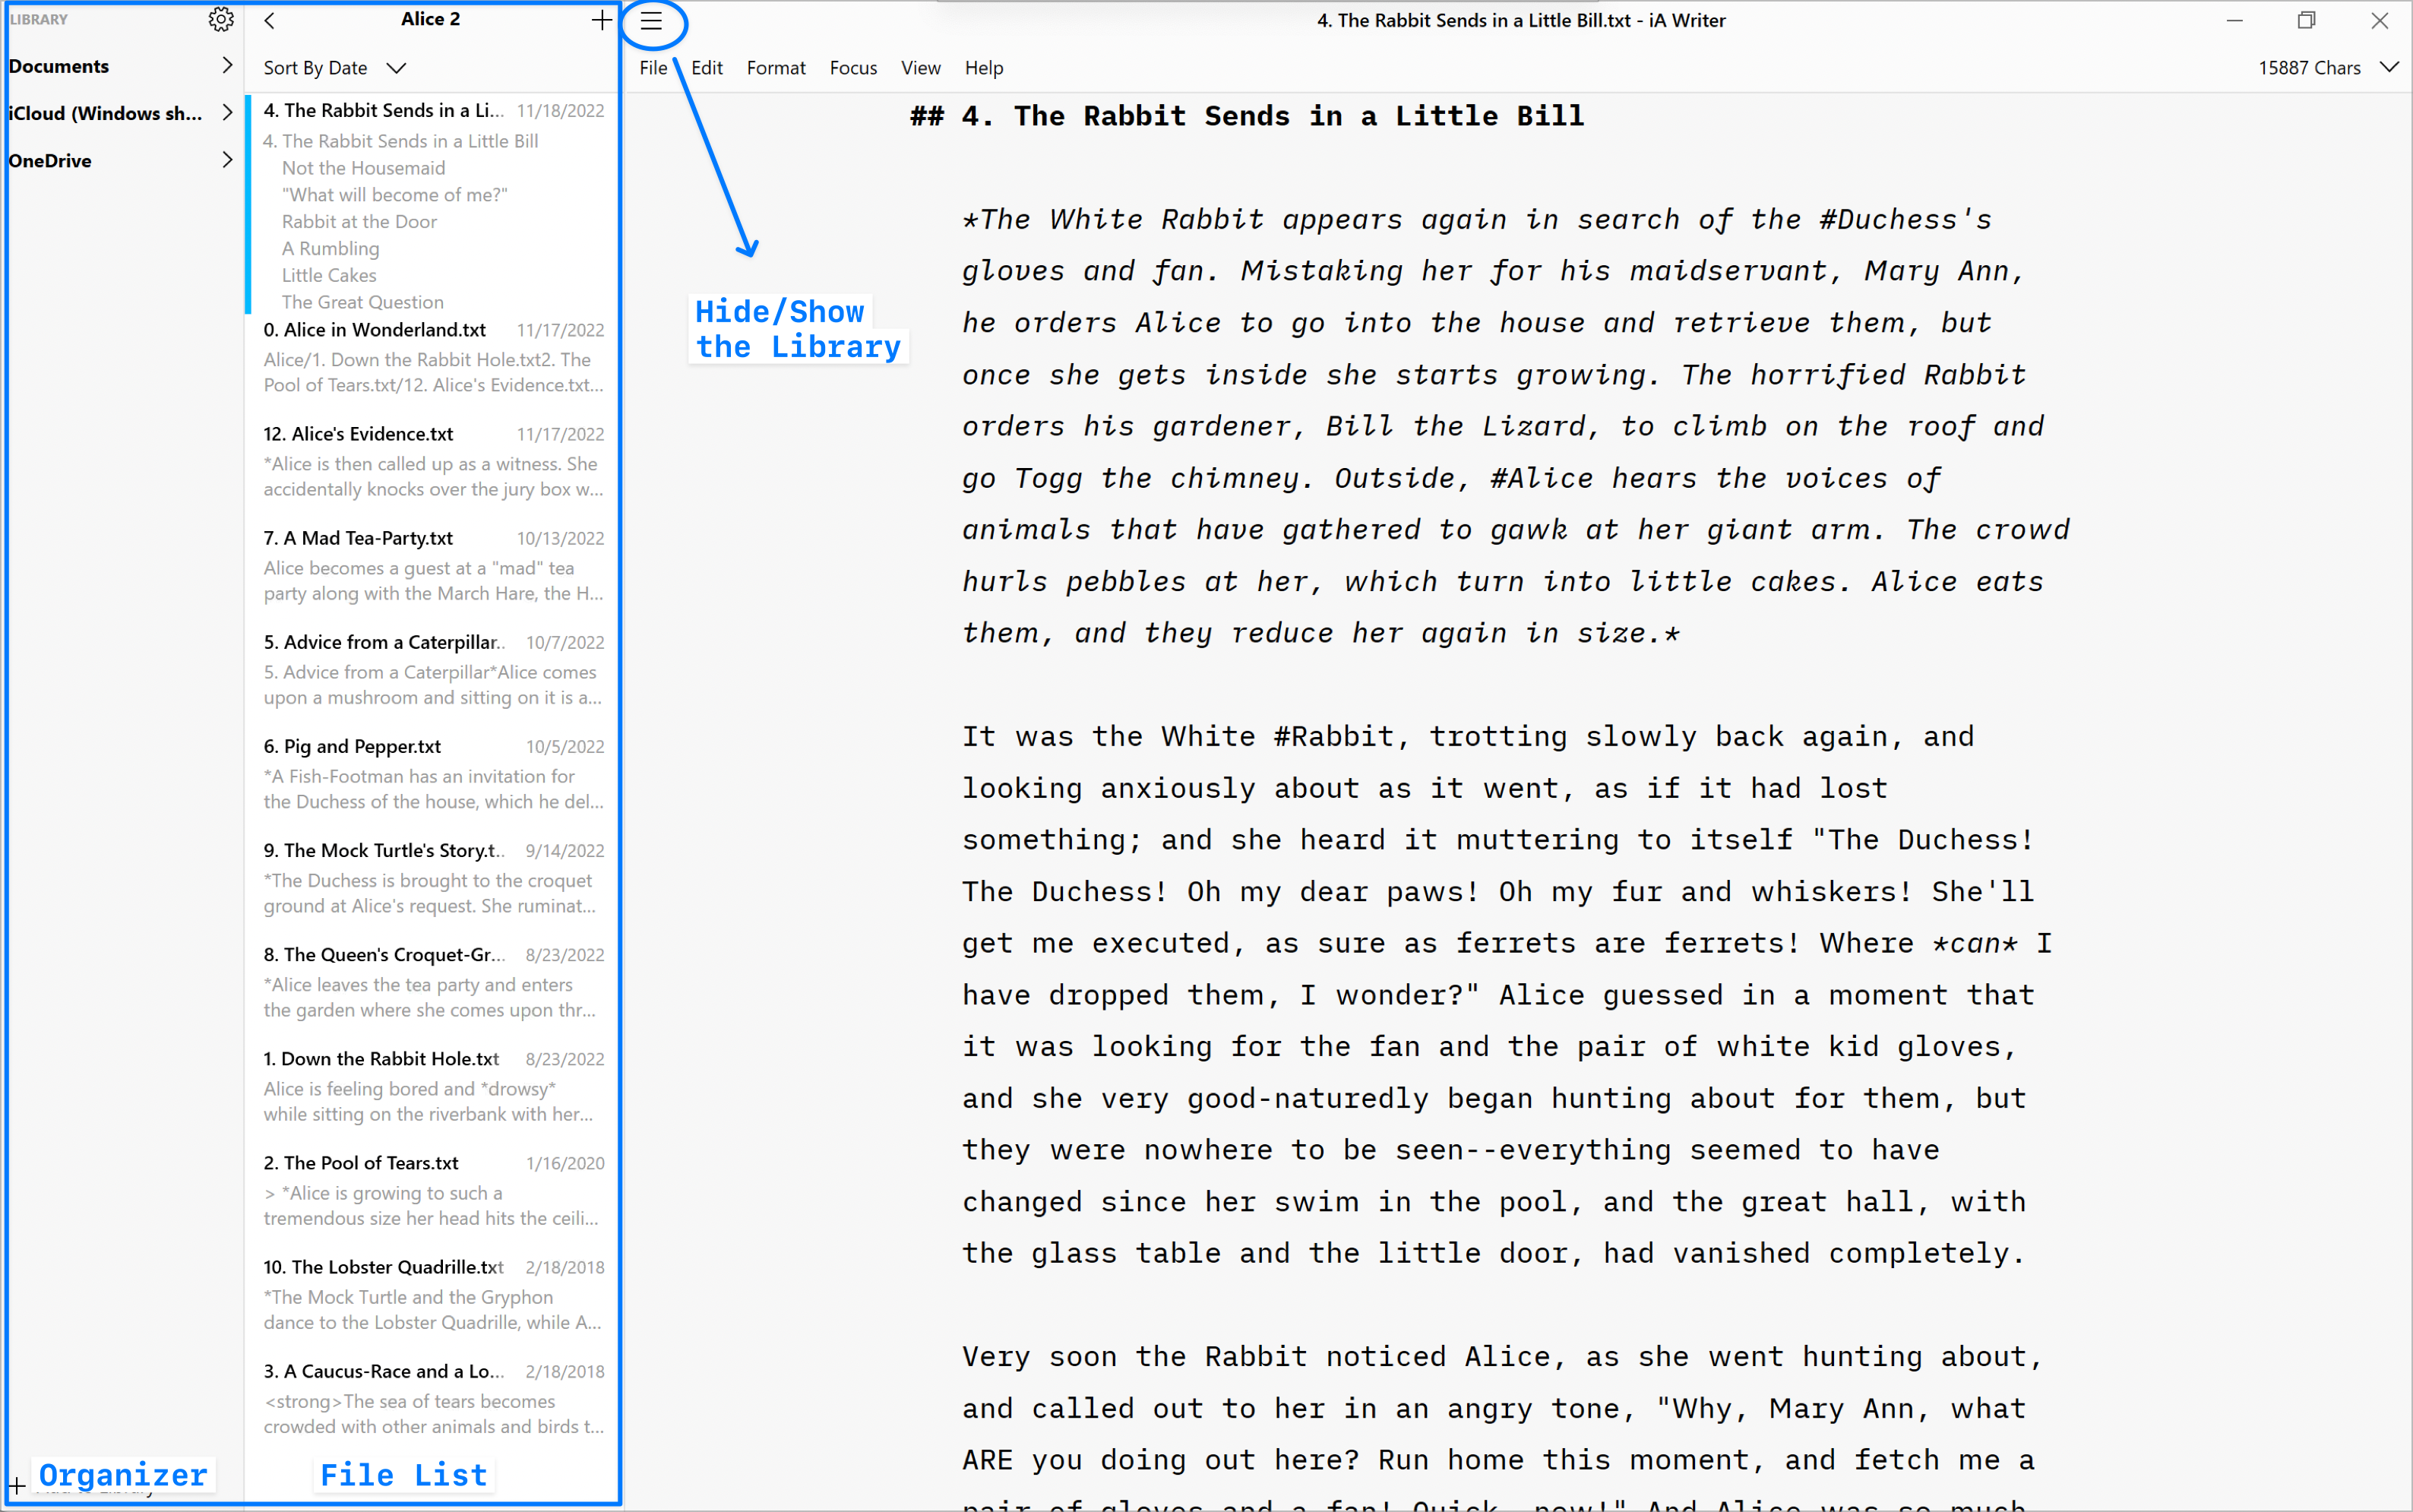Go back from Alice 2 folder
2413x1512 pixels.
pyautogui.click(x=269, y=20)
